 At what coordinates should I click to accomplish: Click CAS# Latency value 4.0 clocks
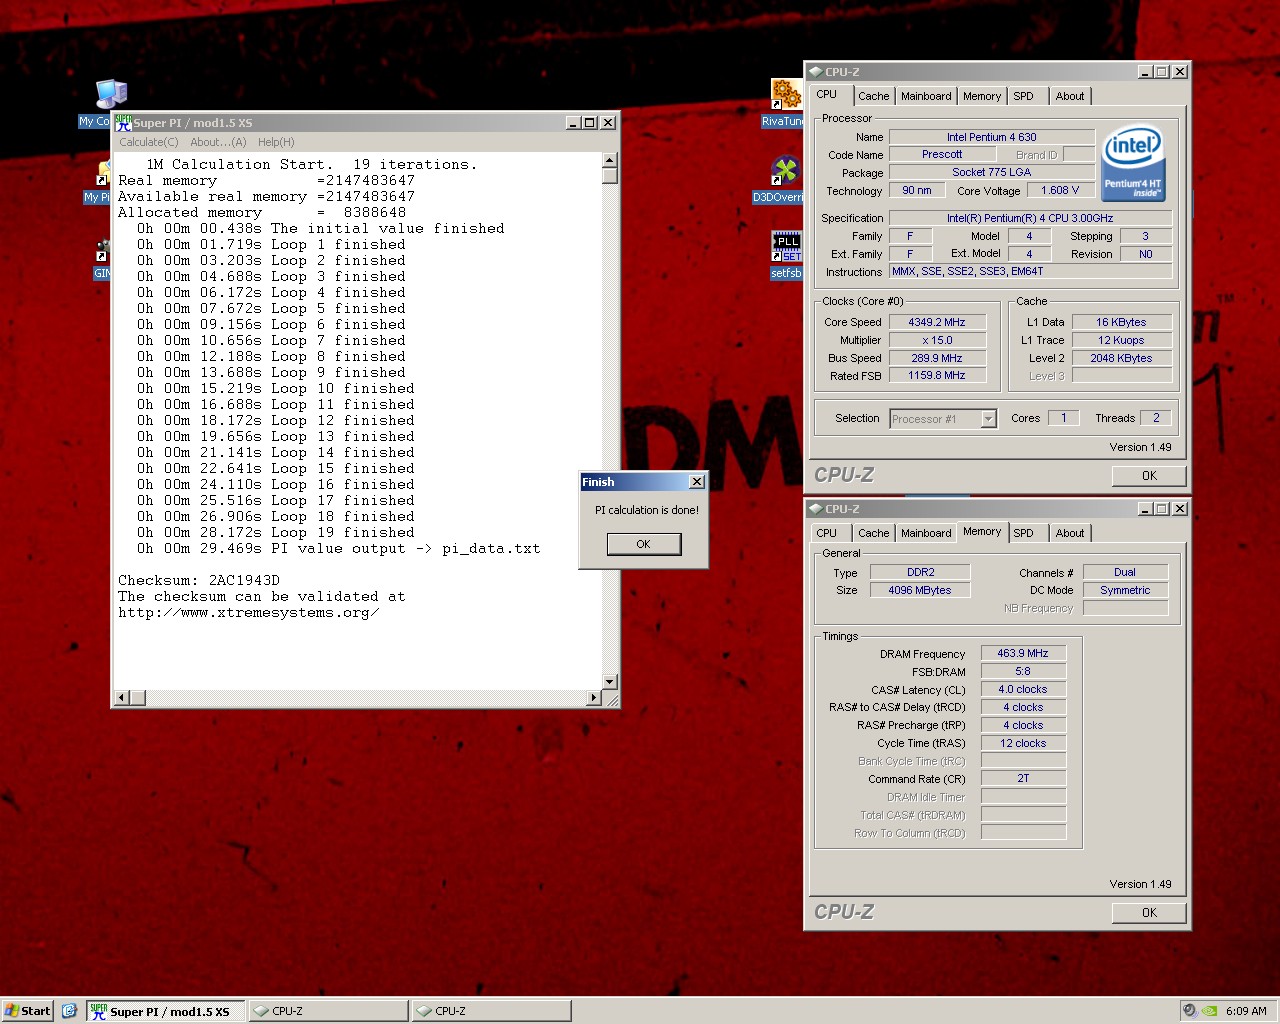coord(1023,689)
